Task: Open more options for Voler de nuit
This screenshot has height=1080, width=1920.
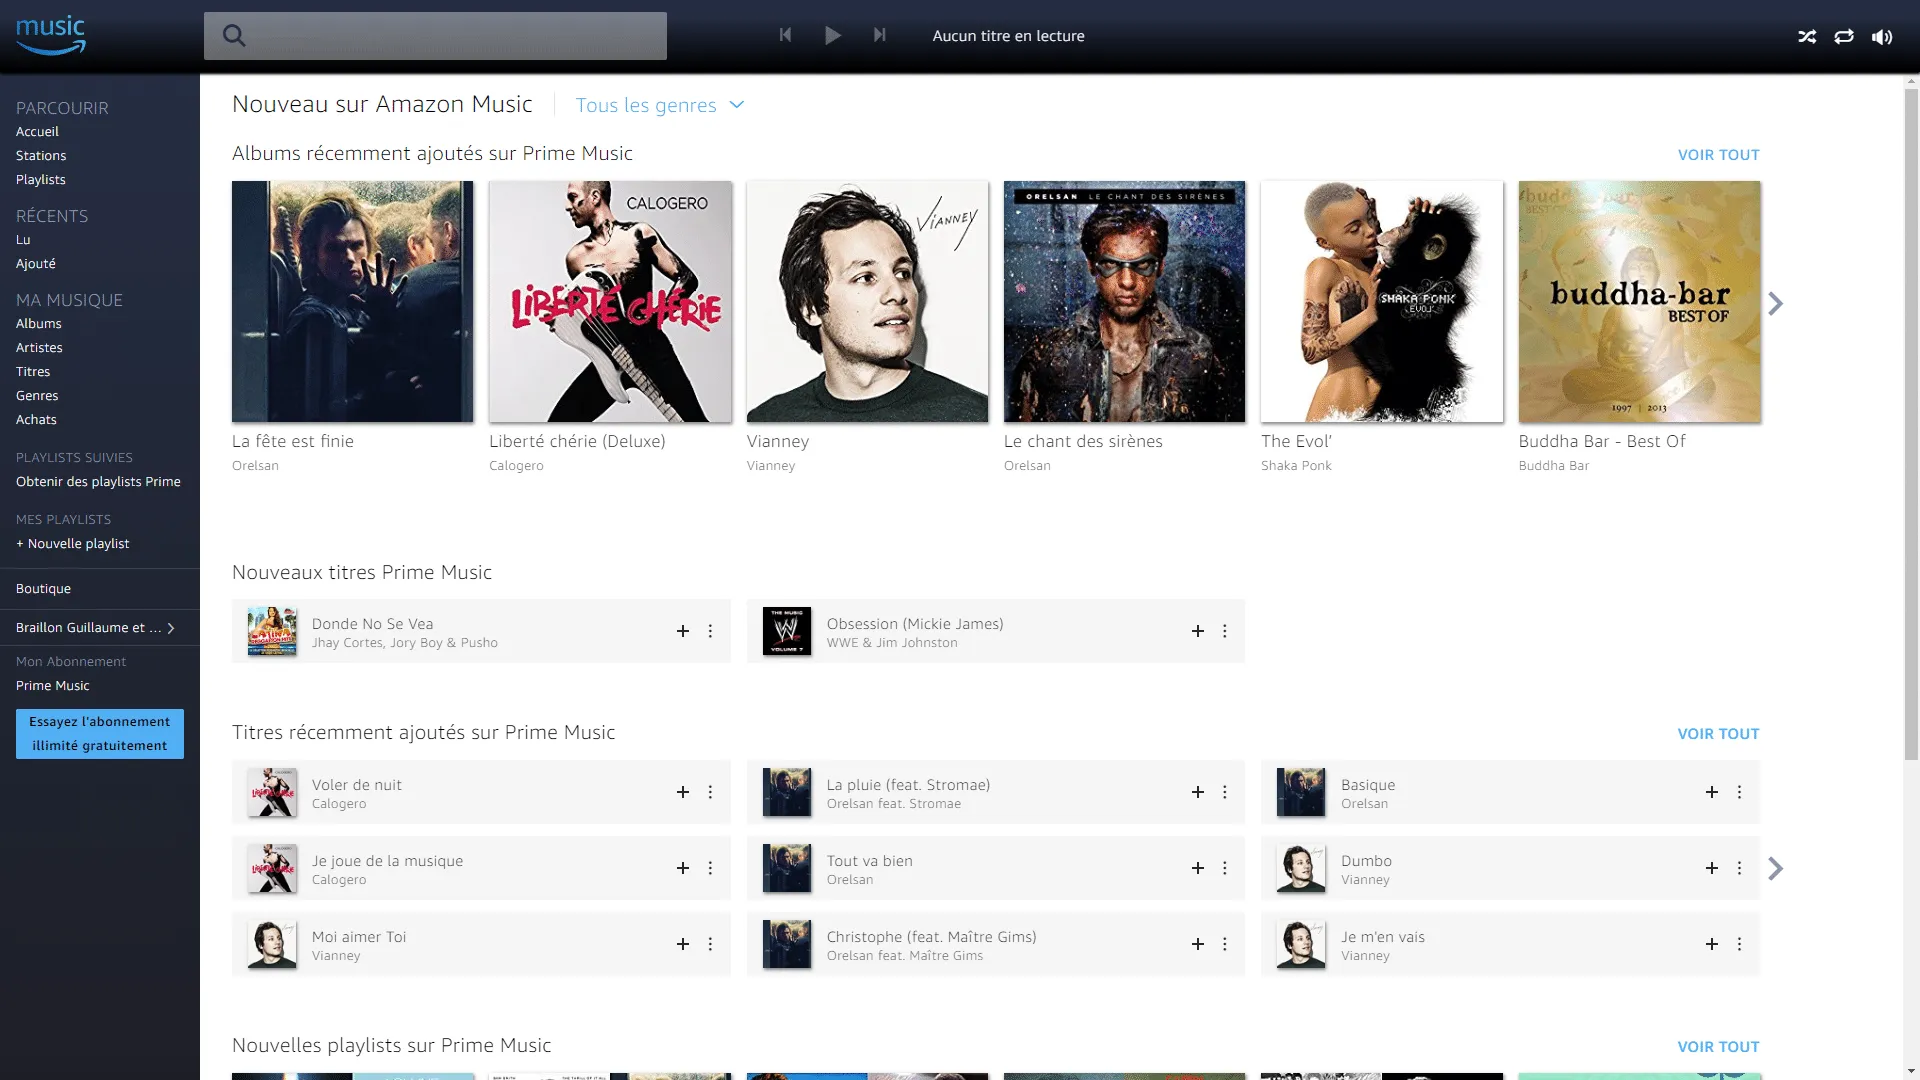Action: pyautogui.click(x=710, y=792)
